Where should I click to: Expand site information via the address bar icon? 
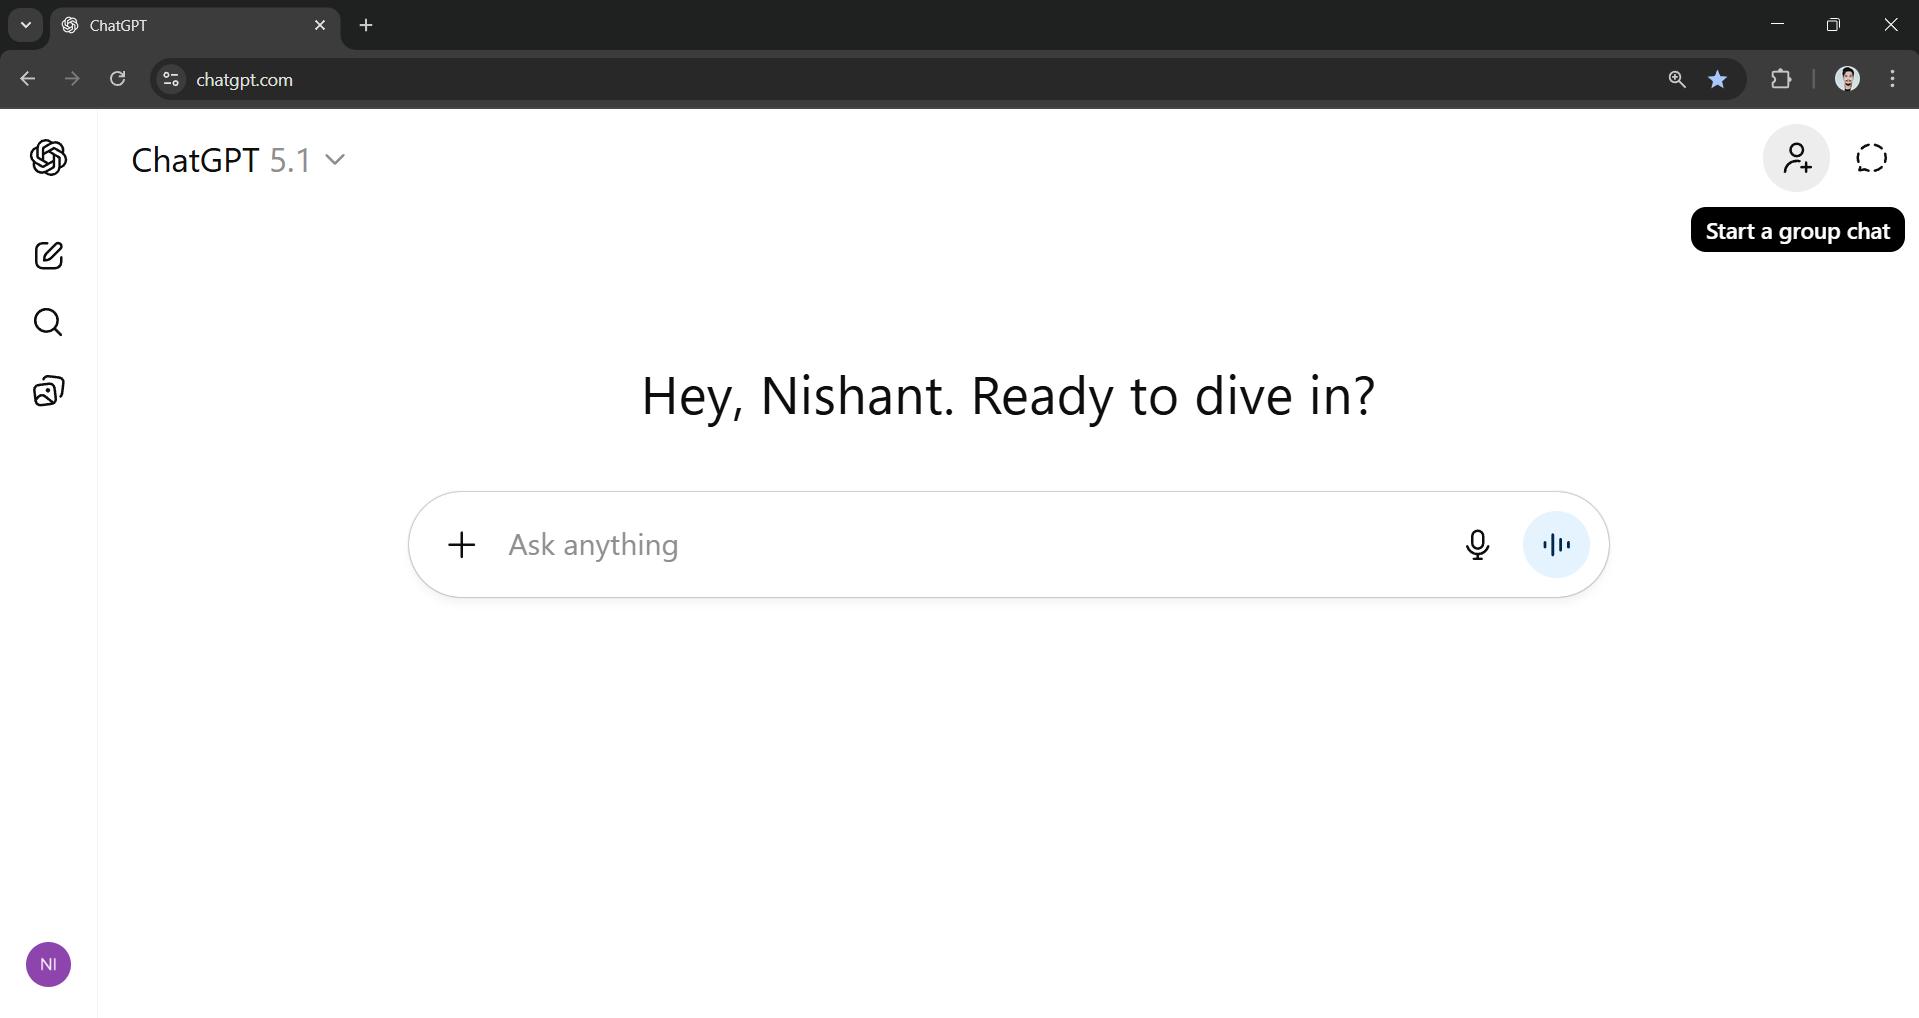[x=170, y=79]
